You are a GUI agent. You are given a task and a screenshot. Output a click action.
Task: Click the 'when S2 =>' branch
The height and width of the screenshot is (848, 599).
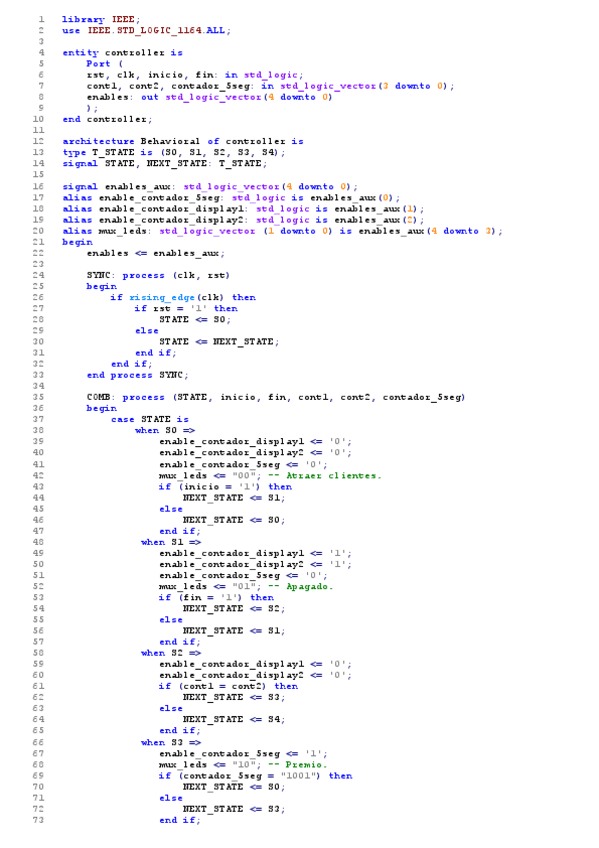click(x=171, y=653)
